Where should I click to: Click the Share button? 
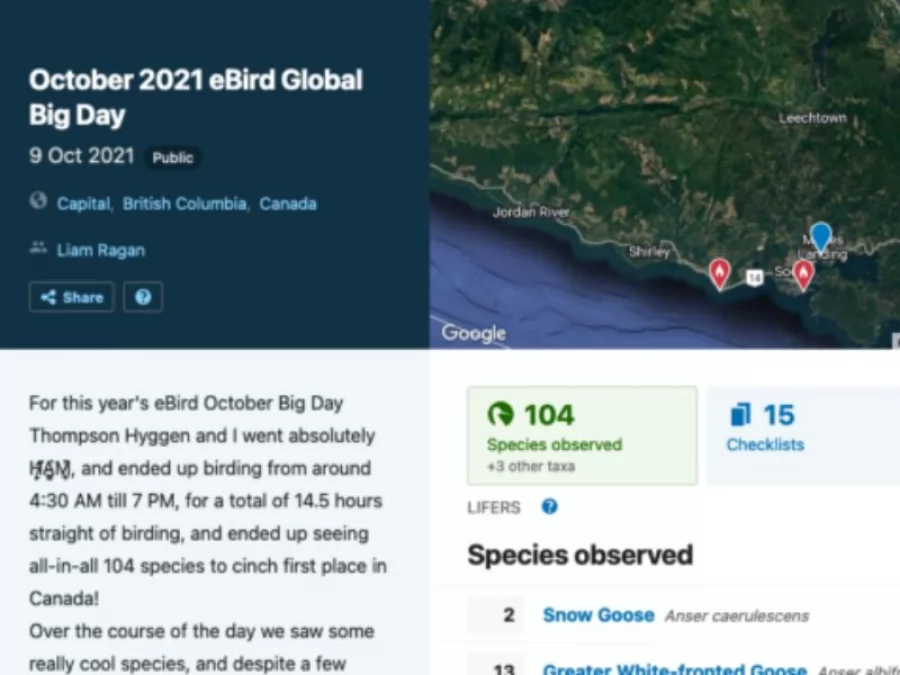click(x=71, y=297)
